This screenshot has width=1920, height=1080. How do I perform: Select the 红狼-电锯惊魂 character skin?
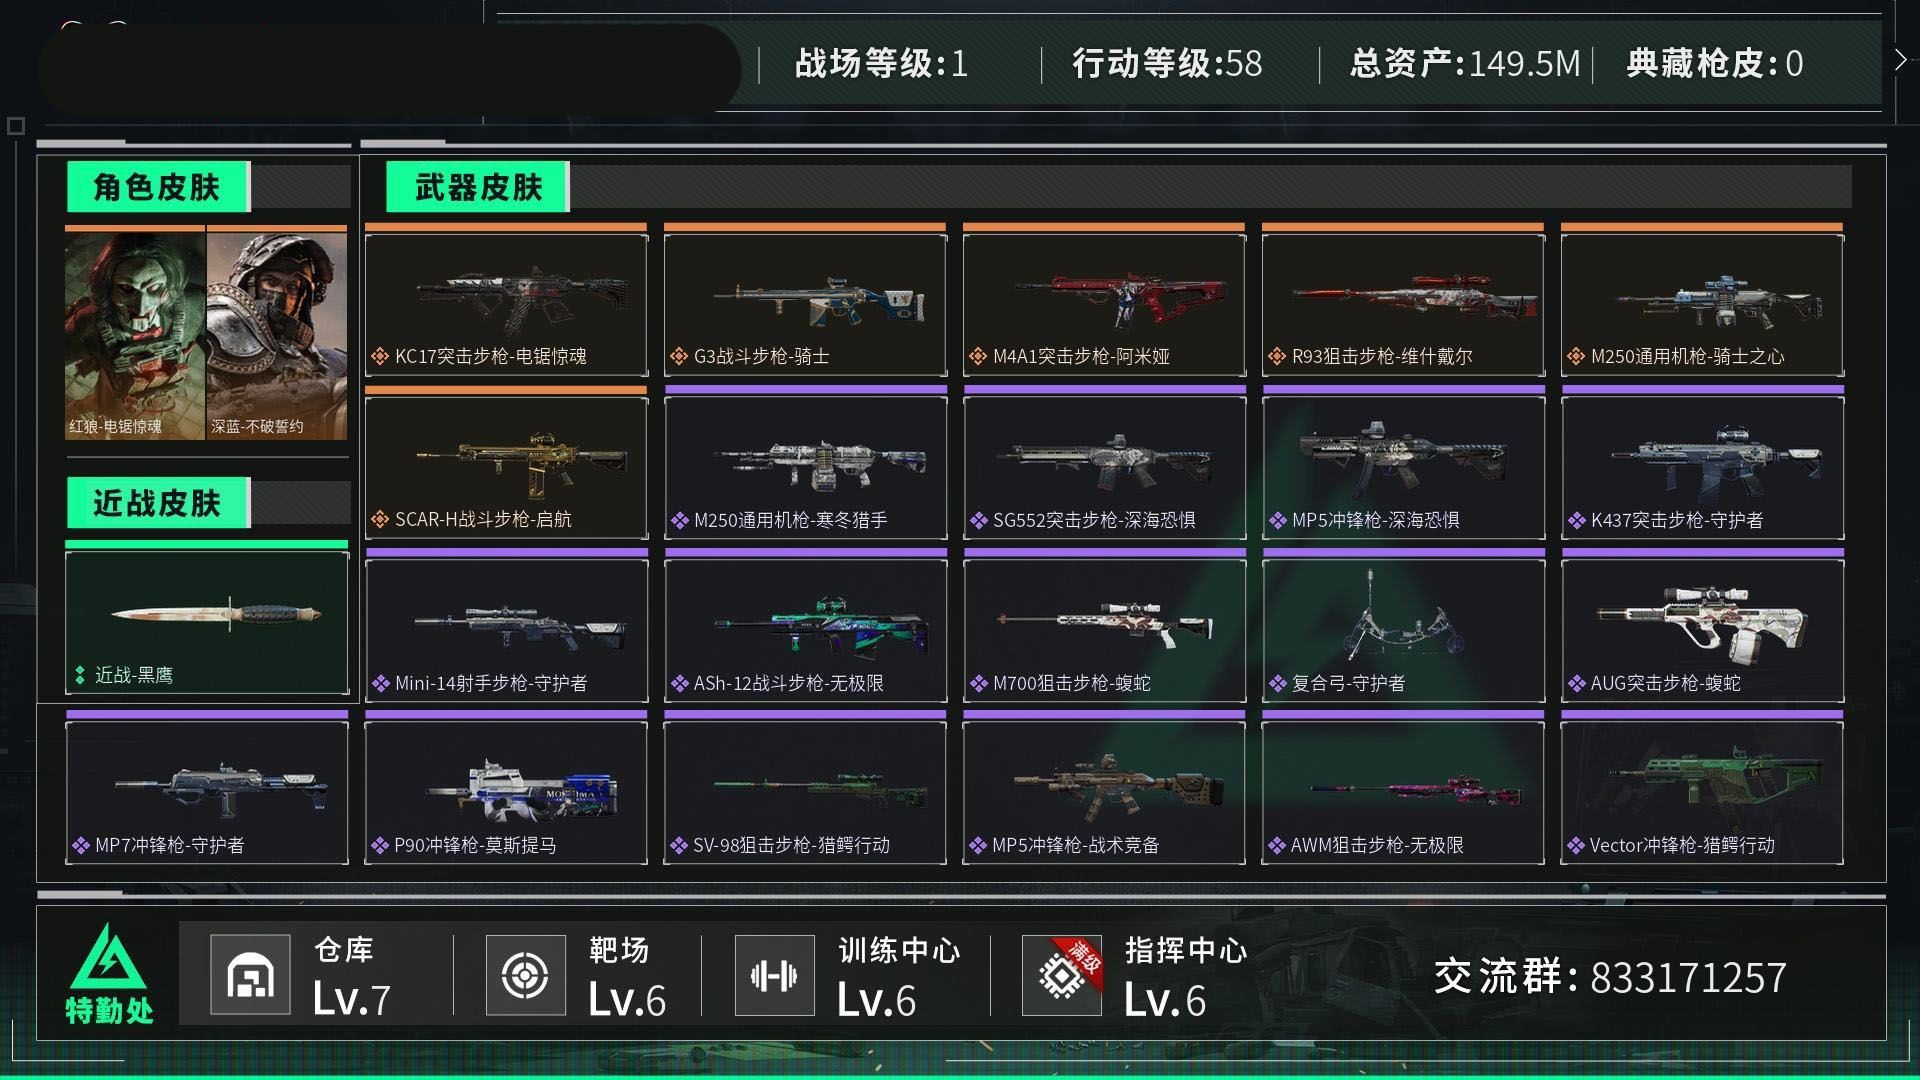click(135, 333)
